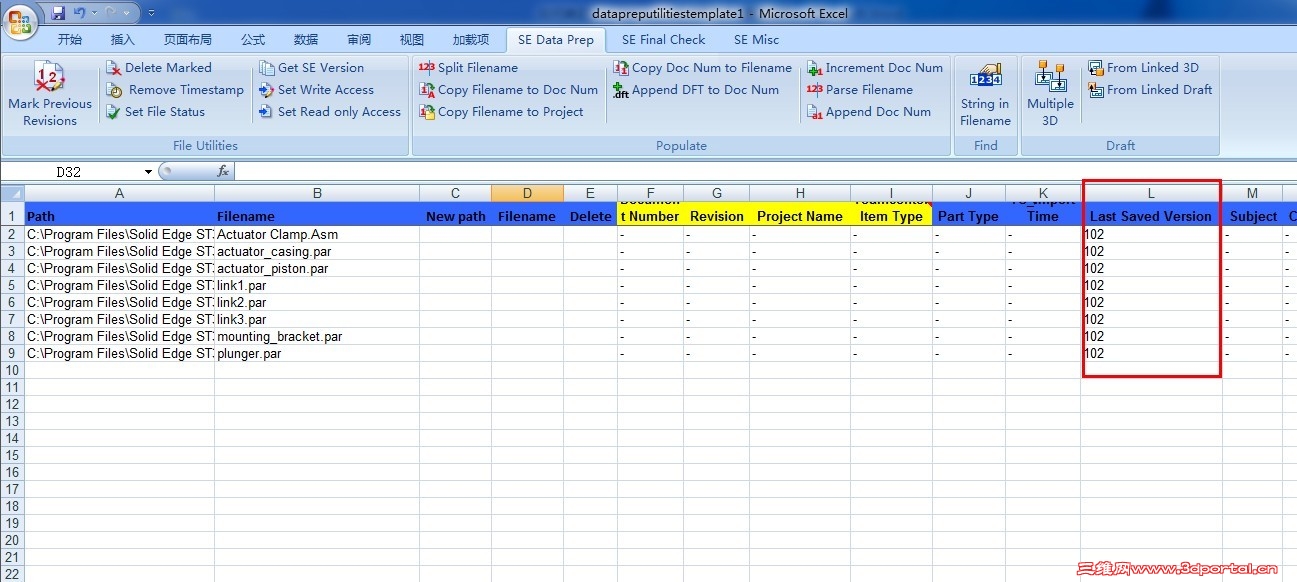Undo last action in quick access toolbar
Image resolution: width=1297 pixels, height=582 pixels.
(x=80, y=13)
